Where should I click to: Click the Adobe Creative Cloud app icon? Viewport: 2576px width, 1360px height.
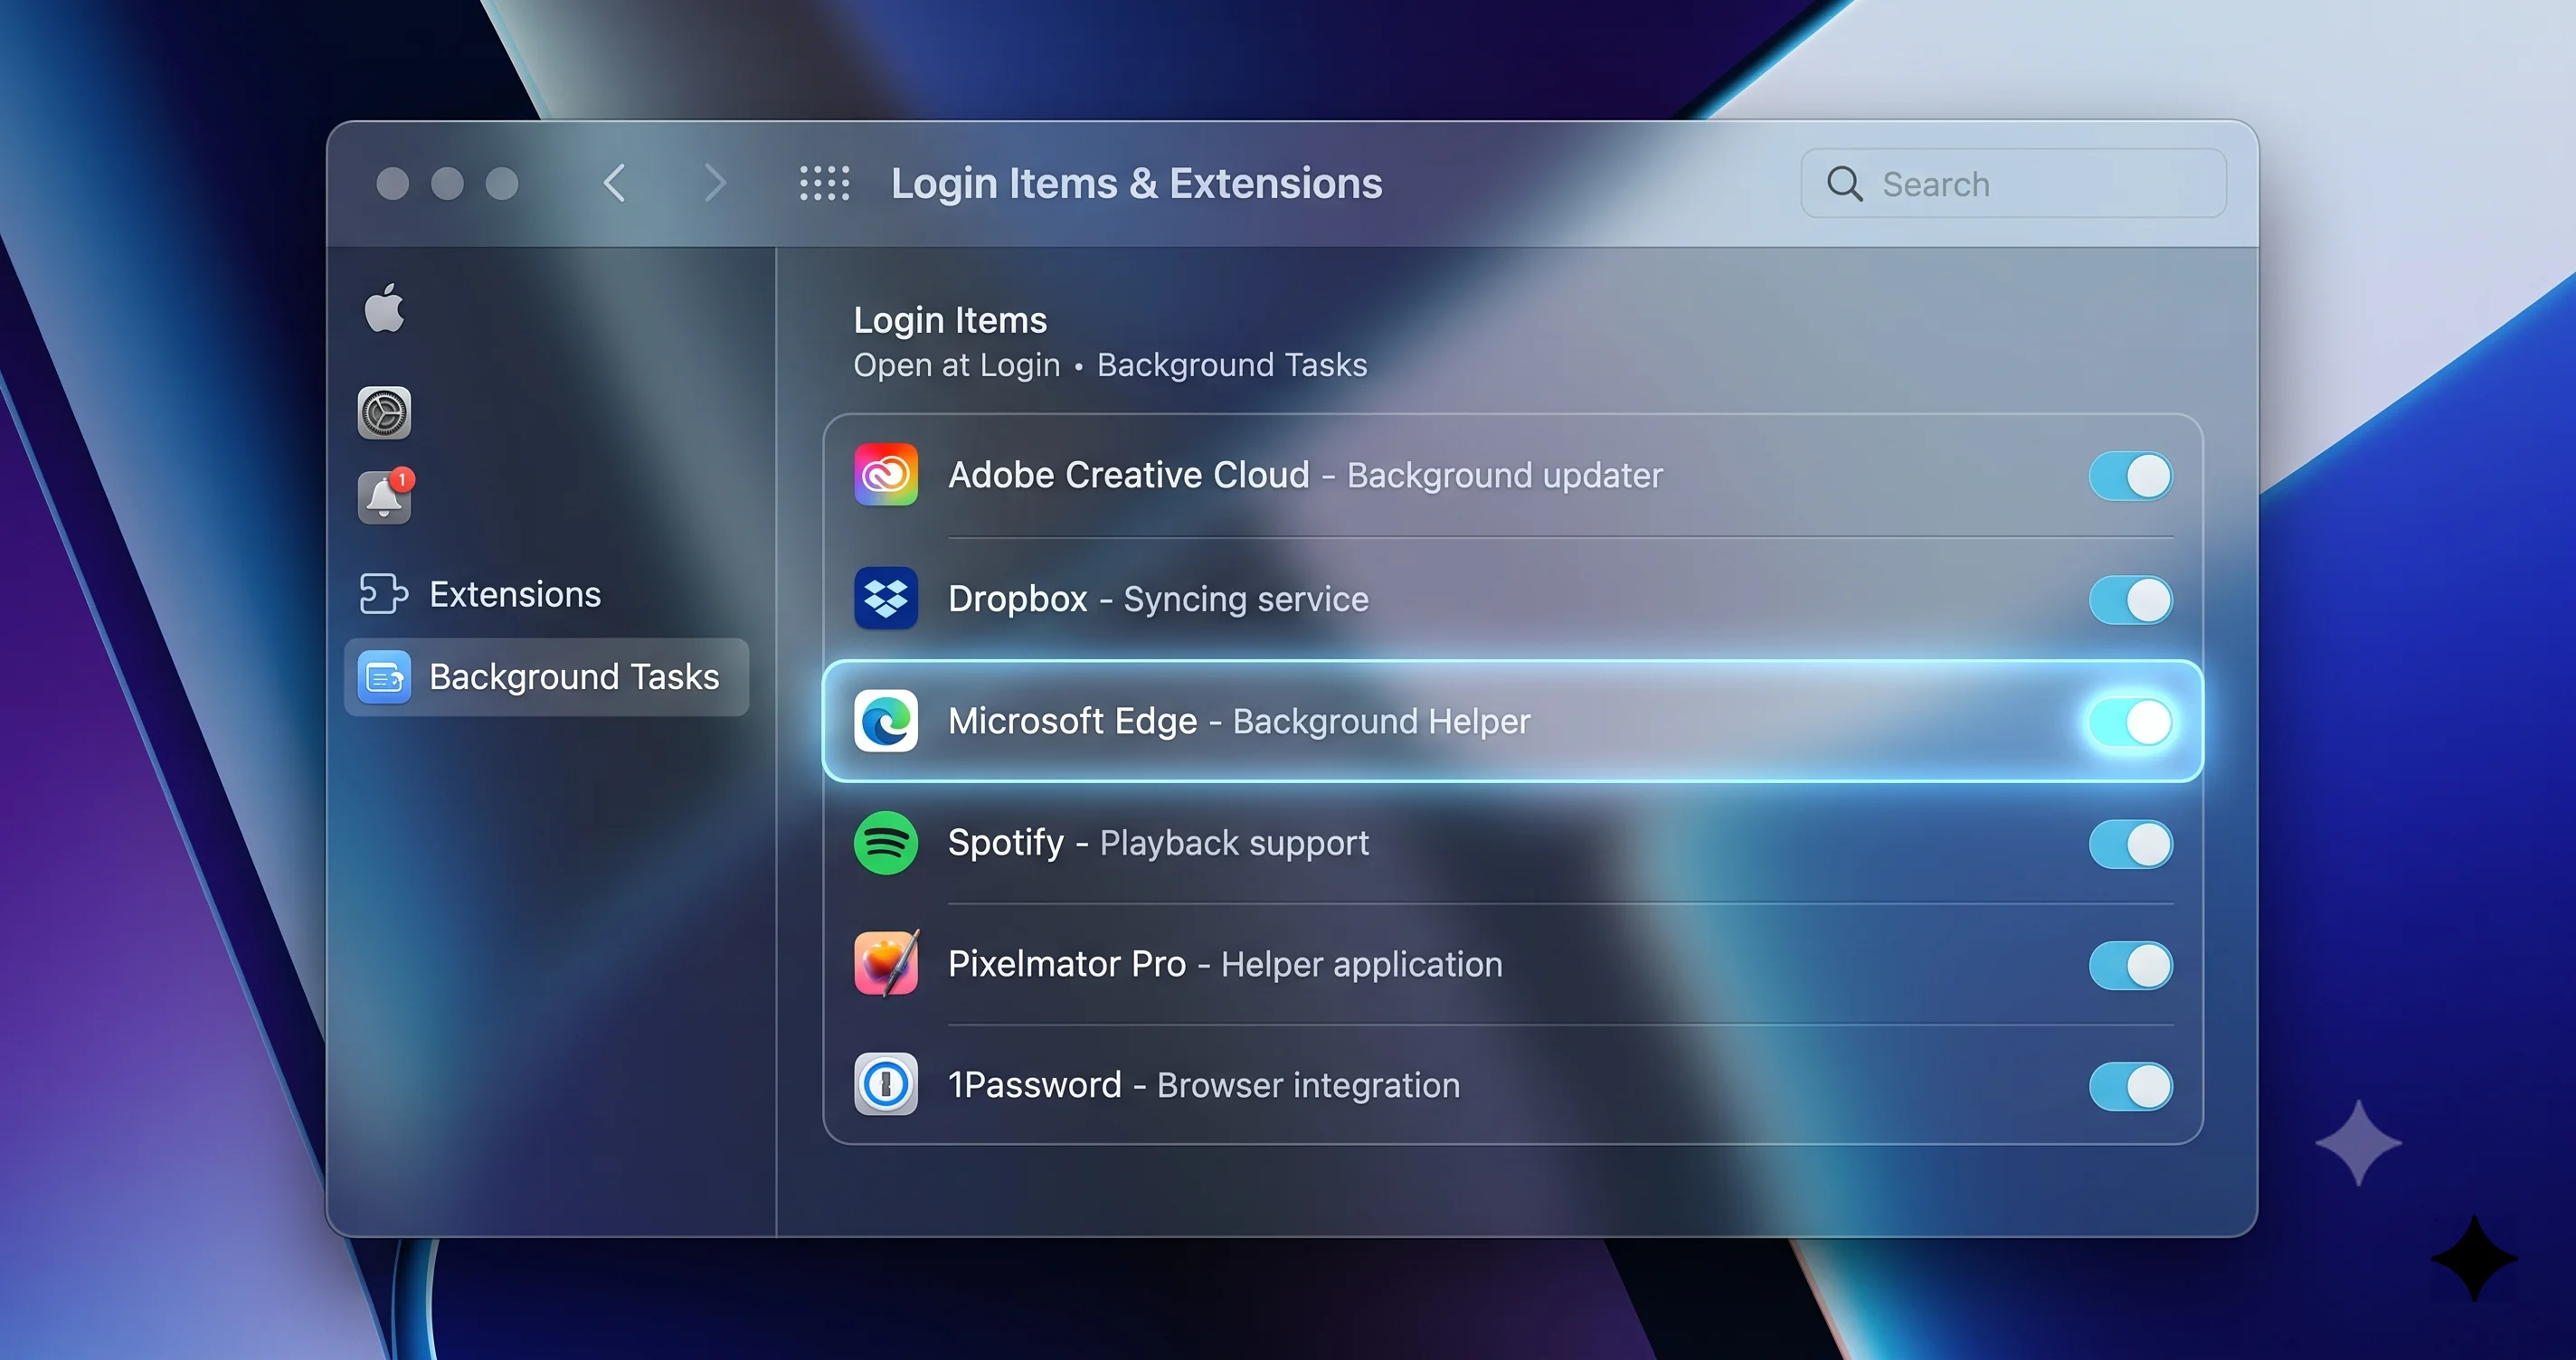click(x=886, y=475)
